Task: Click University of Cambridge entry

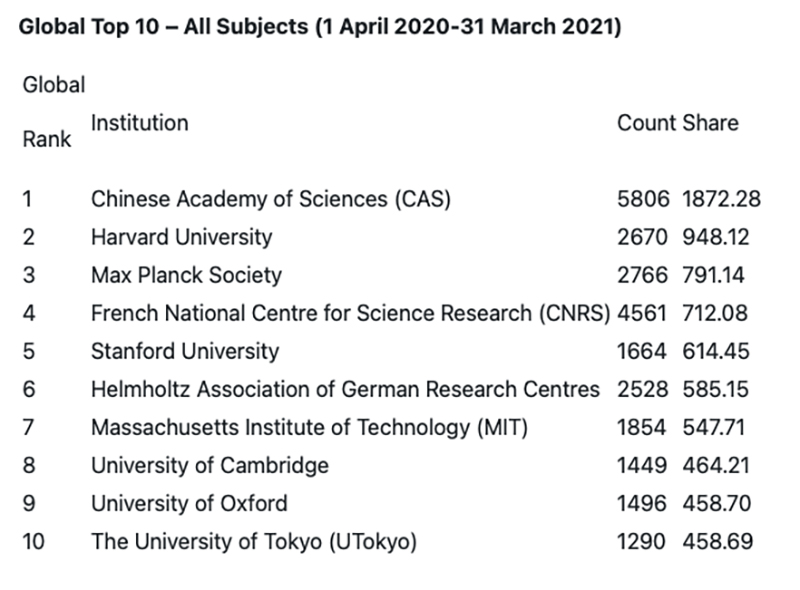Action: pyautogui.click(x=210, y=465)
